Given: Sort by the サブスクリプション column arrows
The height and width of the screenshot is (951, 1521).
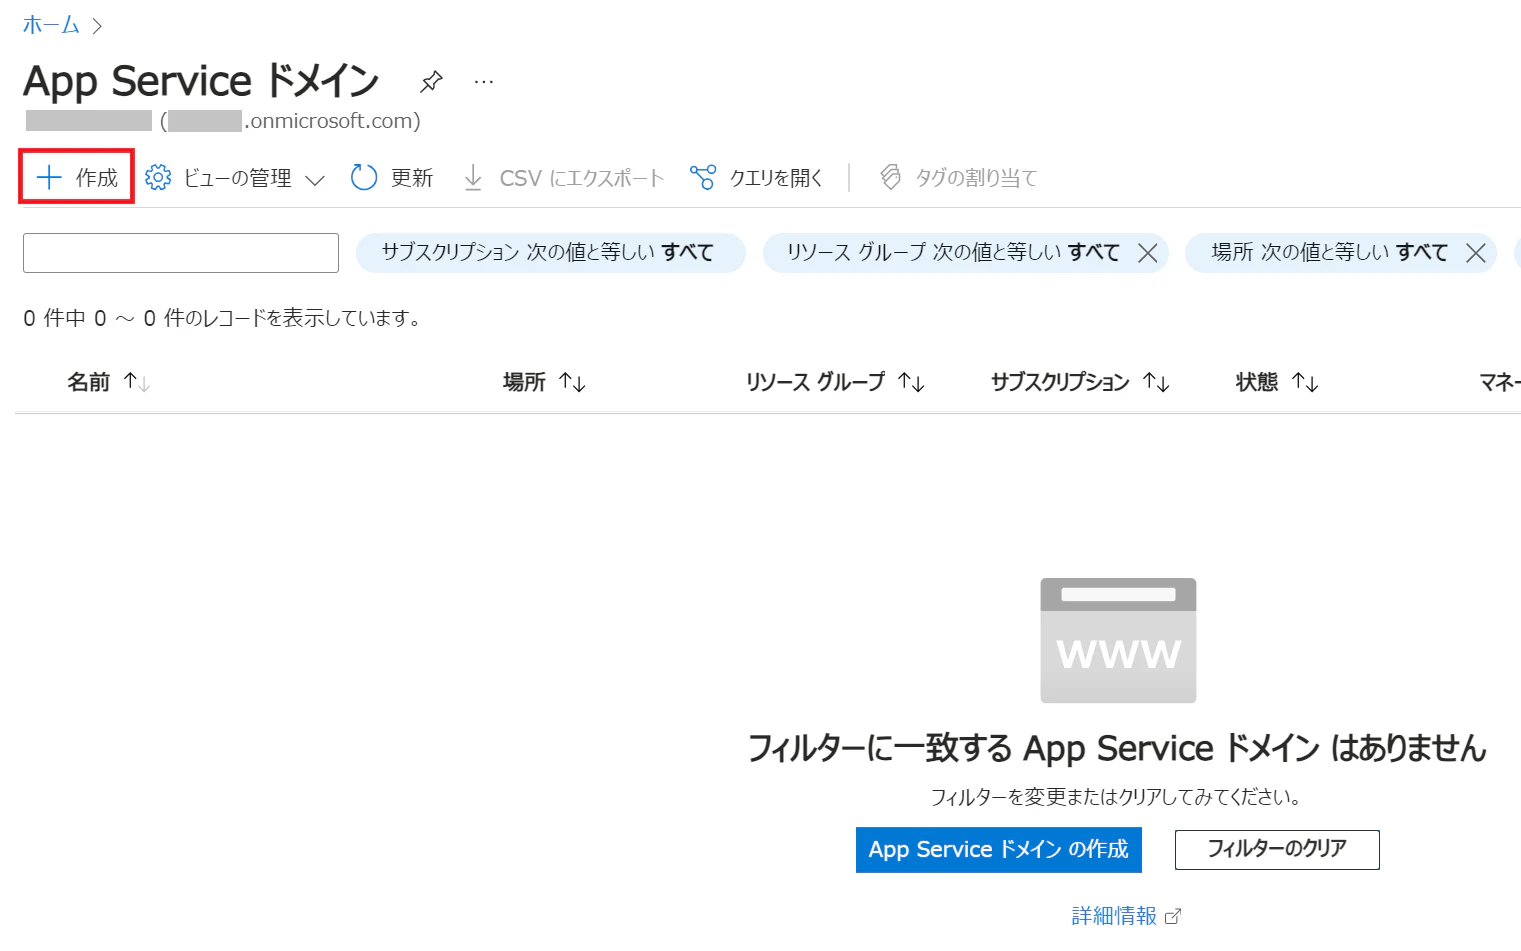Looking at the screenshot, I should 1156,382.
